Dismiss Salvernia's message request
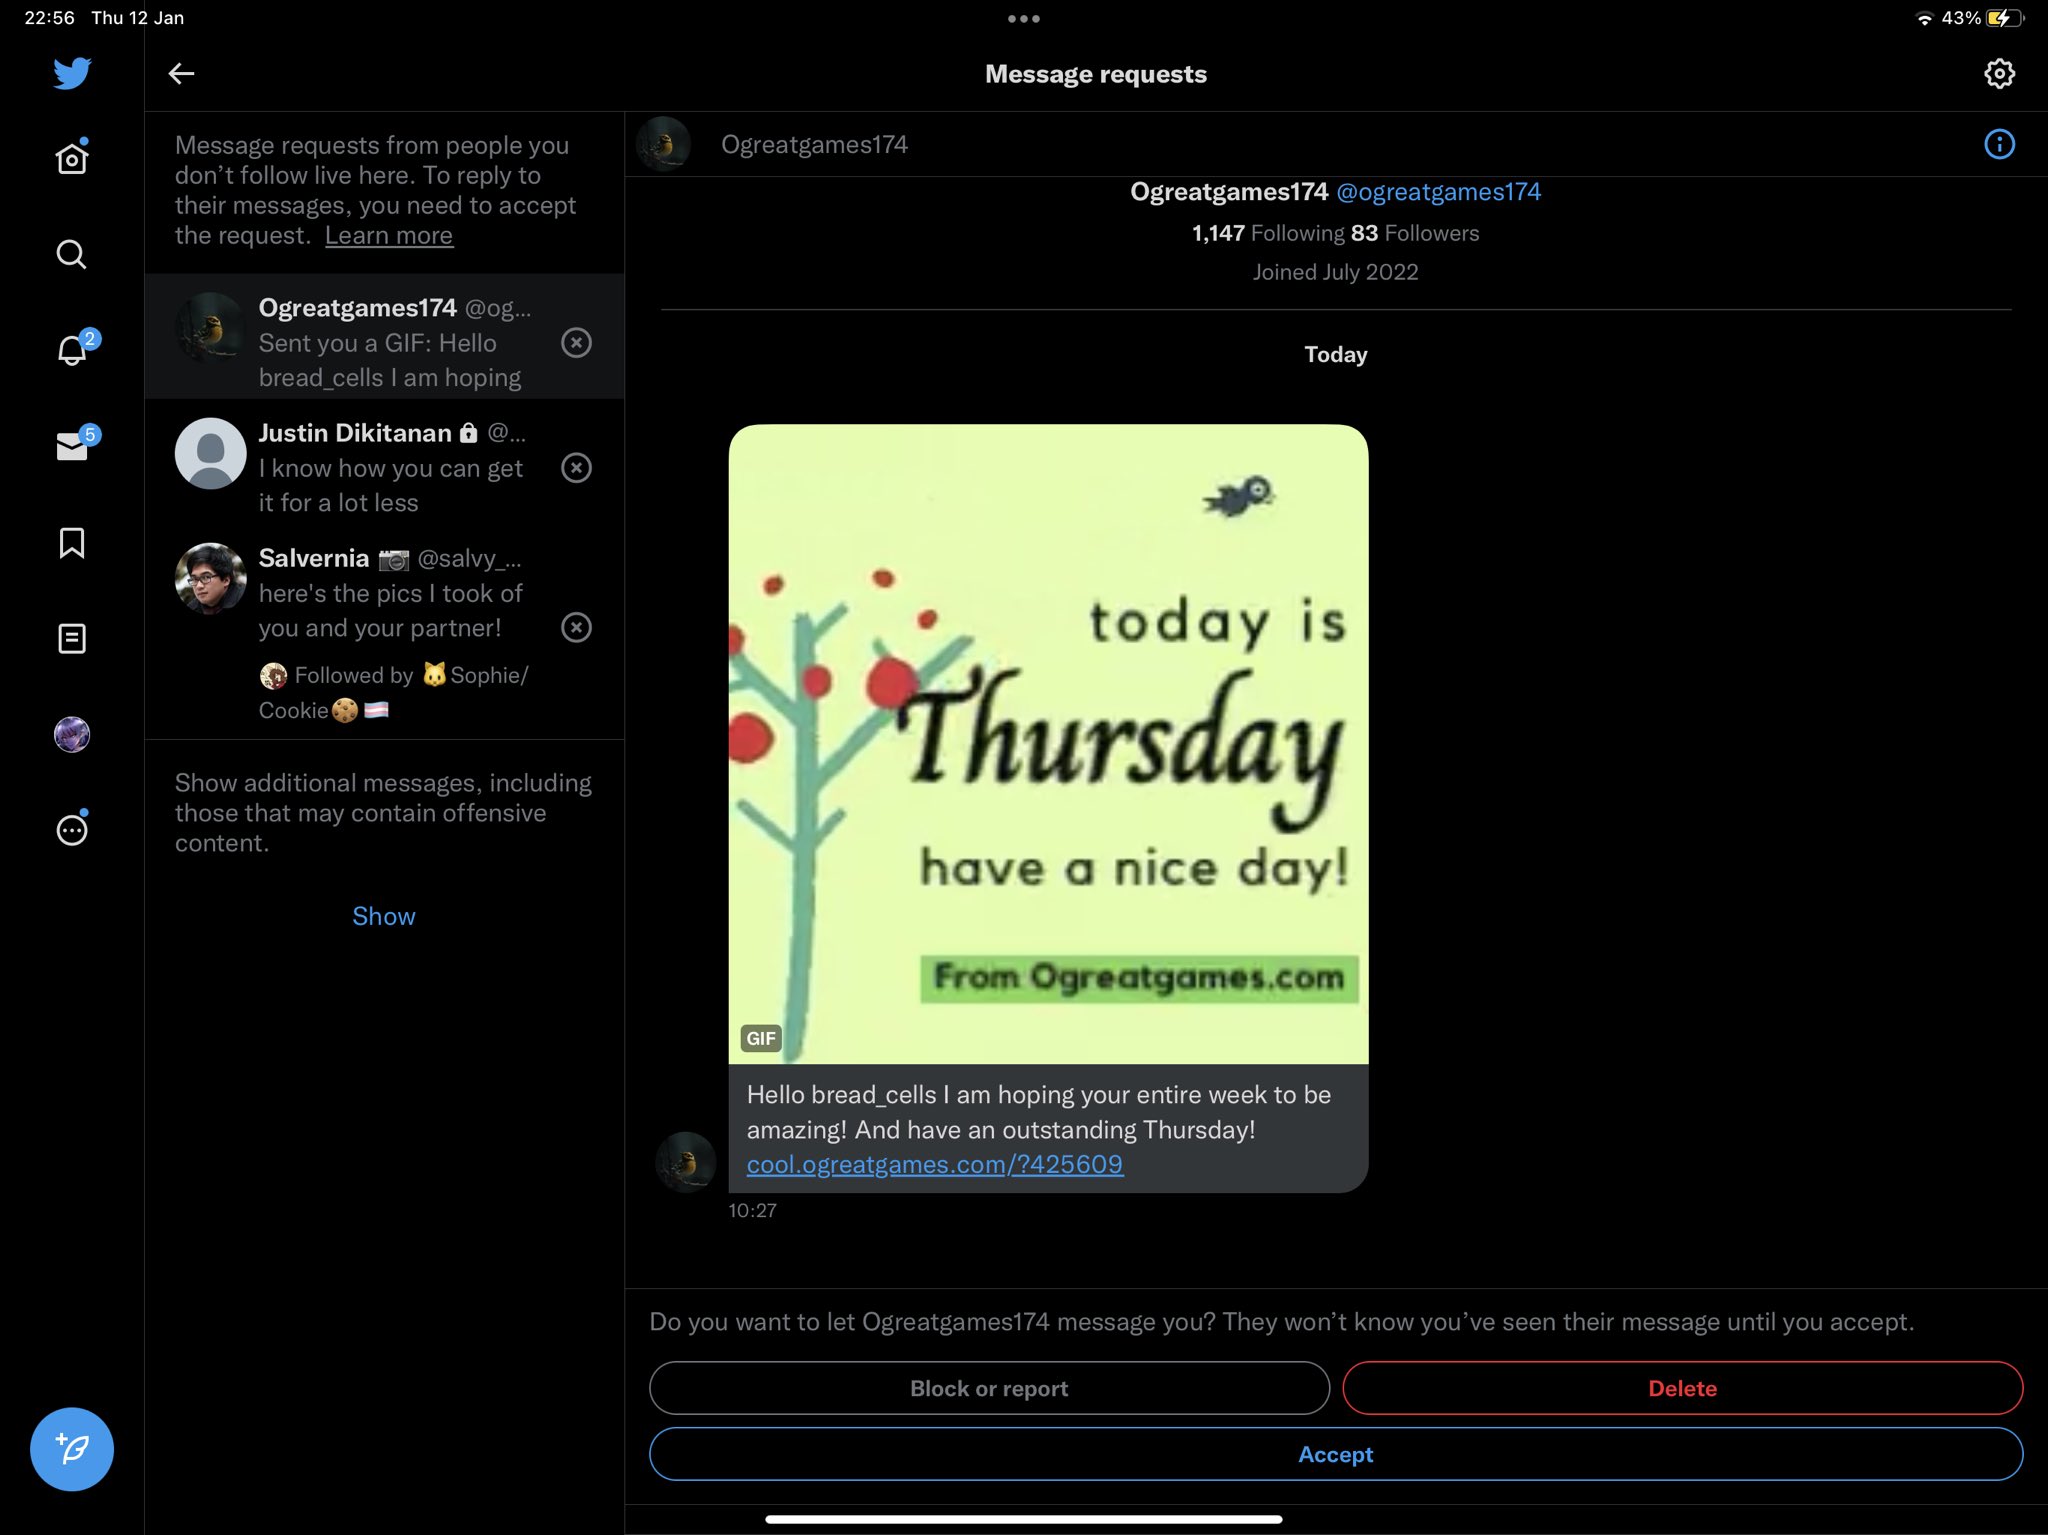The width and height of the screenshot is (2048, 1535). [576, 627]
